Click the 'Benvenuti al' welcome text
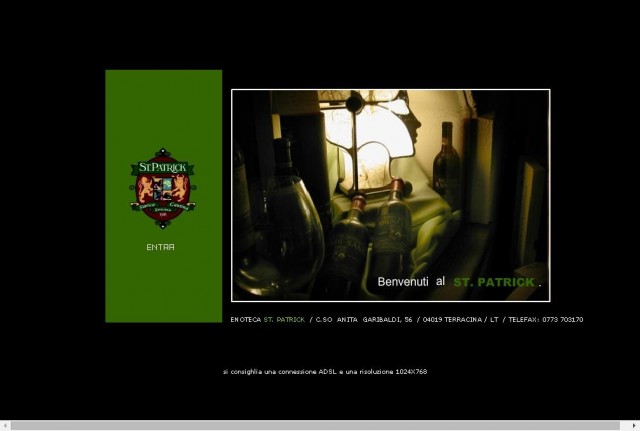The image size is (640, 431). coord(411,282)
